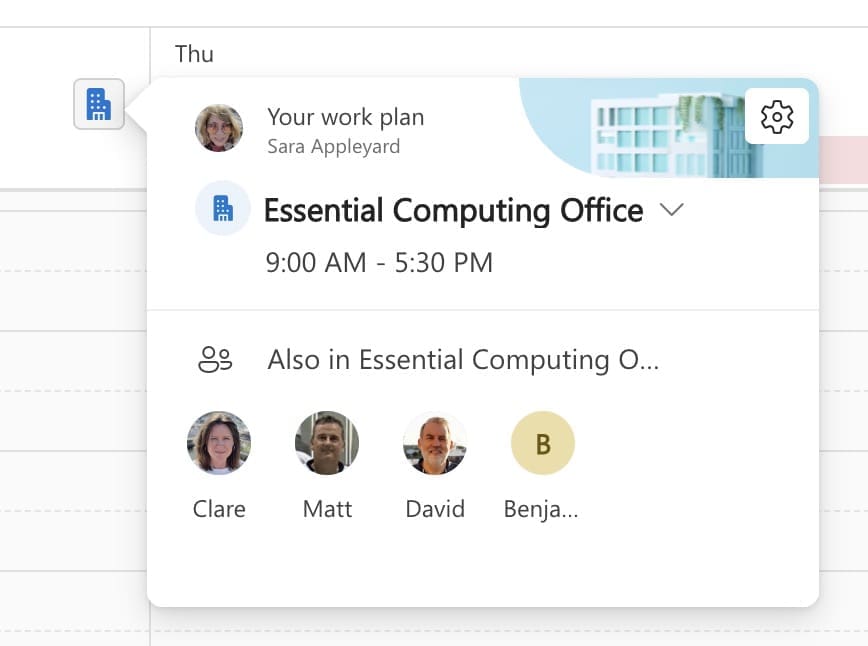Screen dimensions: 868x646
Task: Select the Thu day header
Action: pos(196,54)
